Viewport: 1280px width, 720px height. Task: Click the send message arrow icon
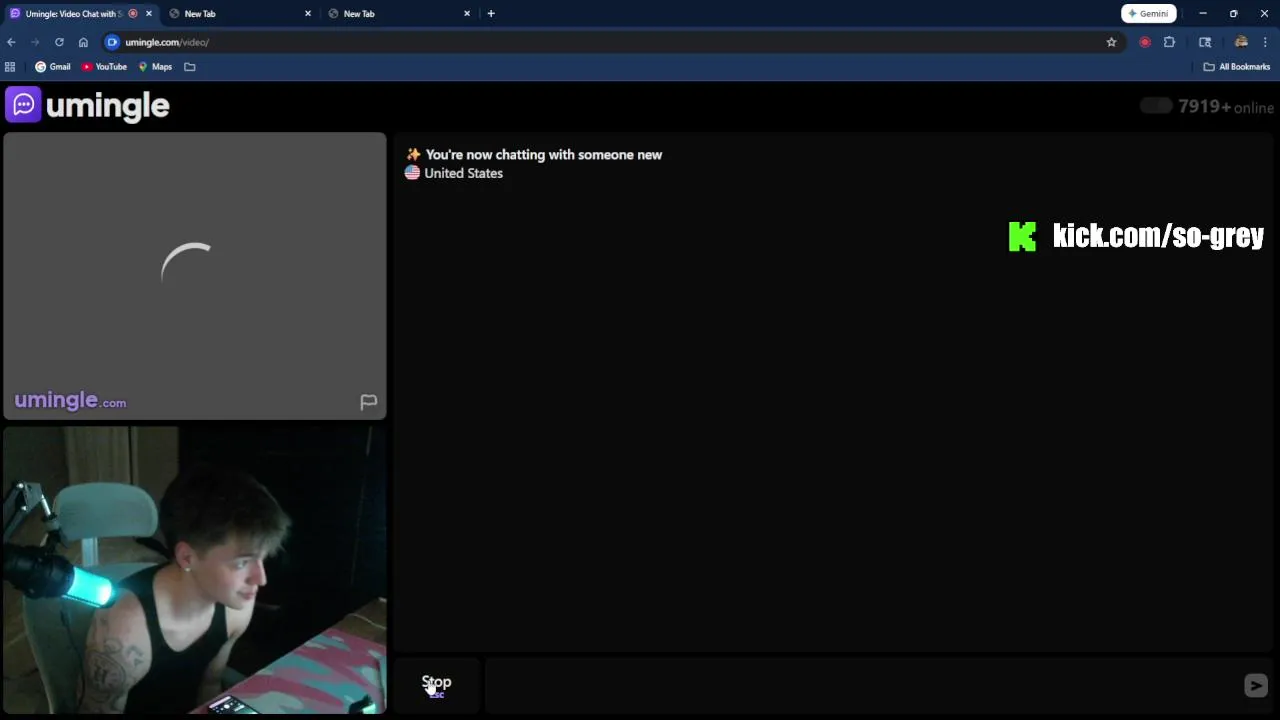(x=1256, y=685)
